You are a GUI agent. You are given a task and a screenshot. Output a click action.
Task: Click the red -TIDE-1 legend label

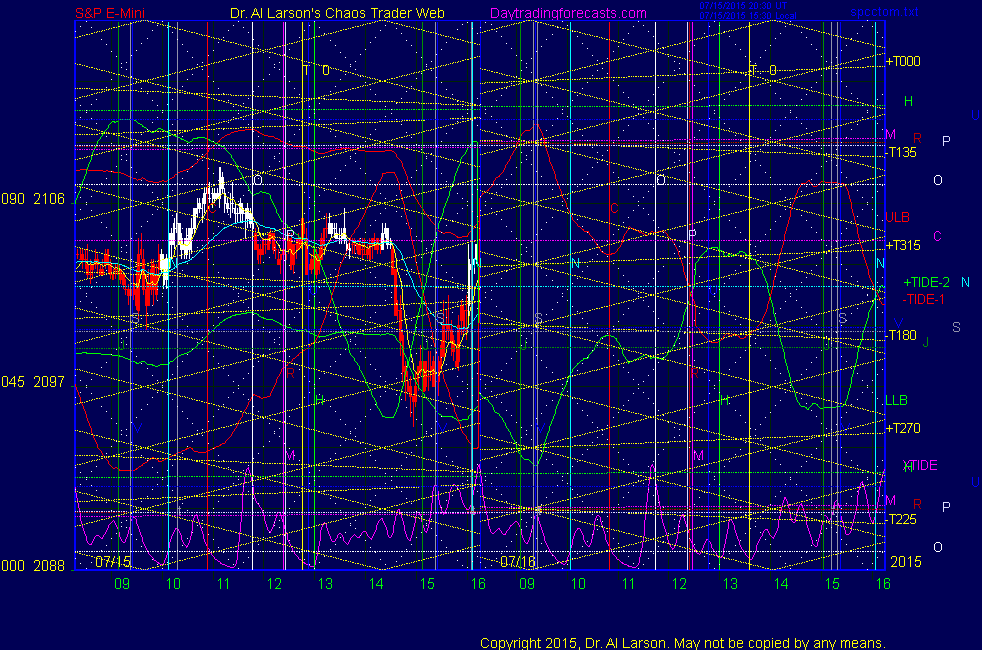923,299
